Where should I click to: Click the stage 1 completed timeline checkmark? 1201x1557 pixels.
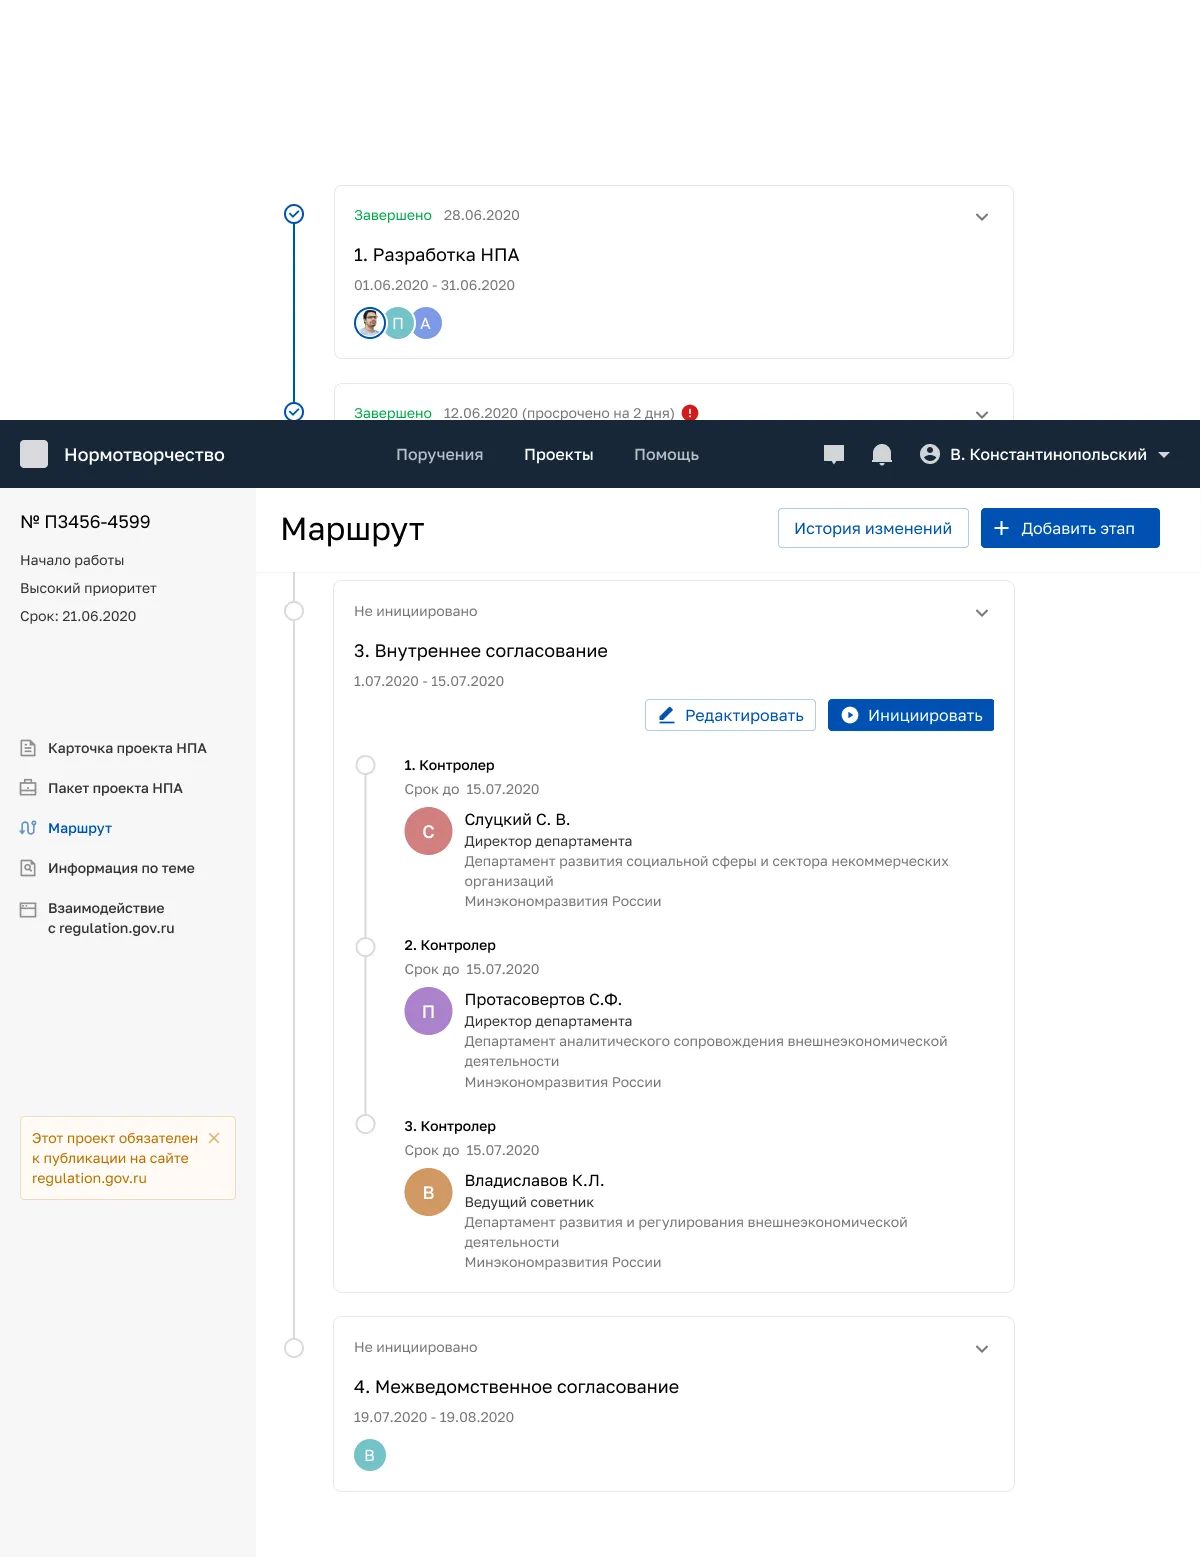[294, 214]
